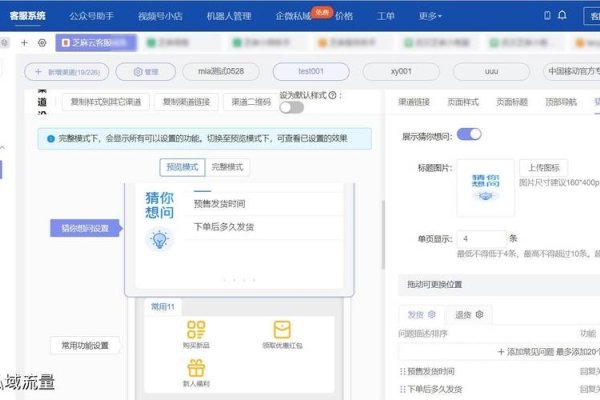This screenshot has width=600, height=400.
Task: Open the gear next to 发货 tab
Action: (x=432, y=314)
